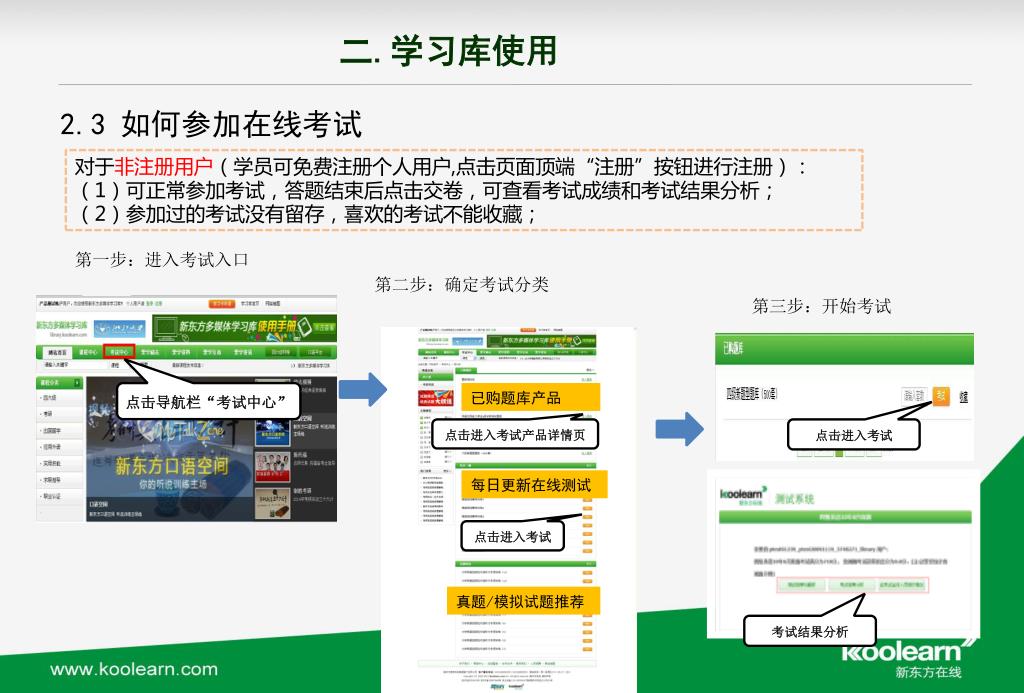
Task: Click the blue download banner beside the site logo
Action: [119, 328]
